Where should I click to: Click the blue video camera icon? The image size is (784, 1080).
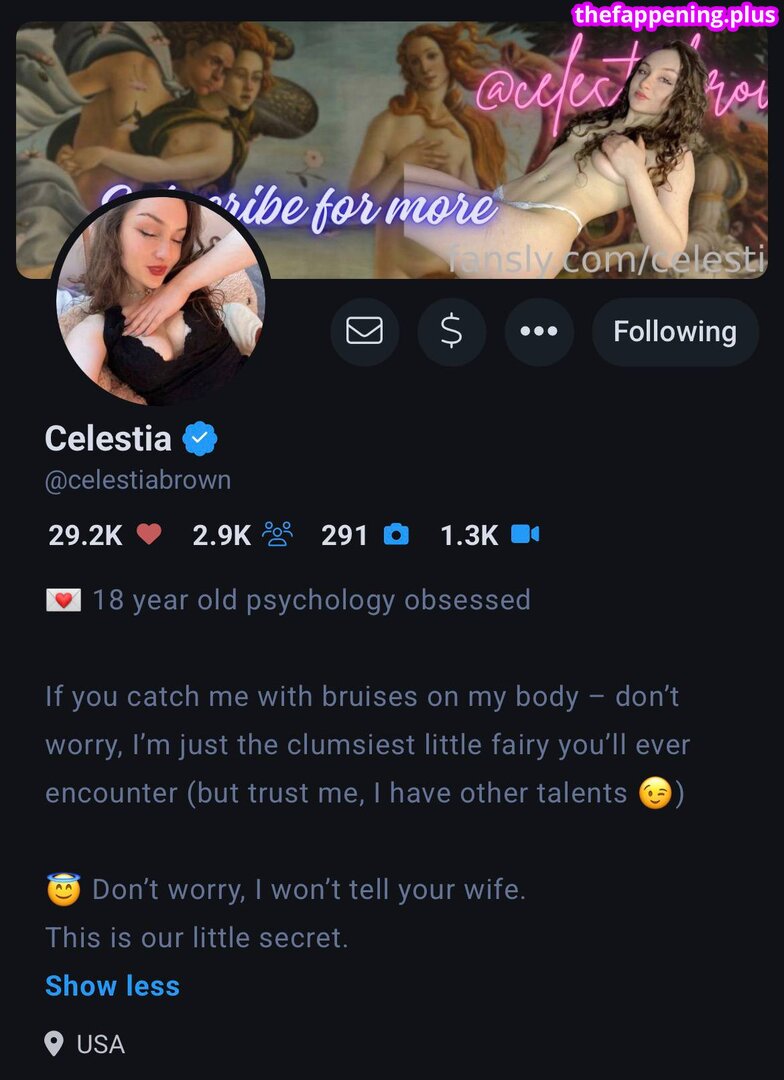(525, 535)
